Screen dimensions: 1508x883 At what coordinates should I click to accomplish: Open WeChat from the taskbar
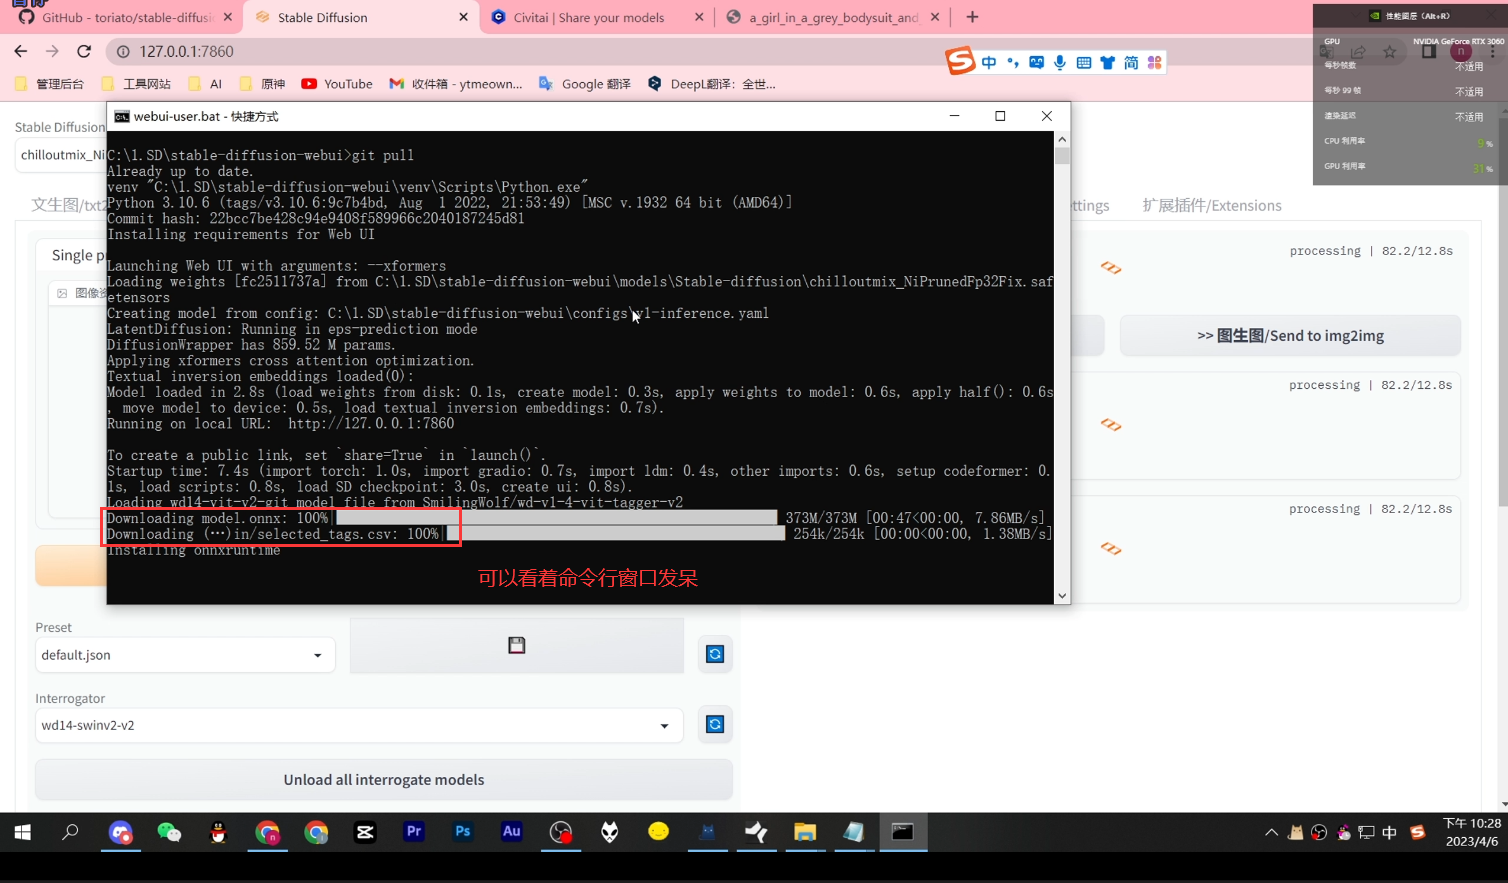pyautogui.click(x=169, y=832)
